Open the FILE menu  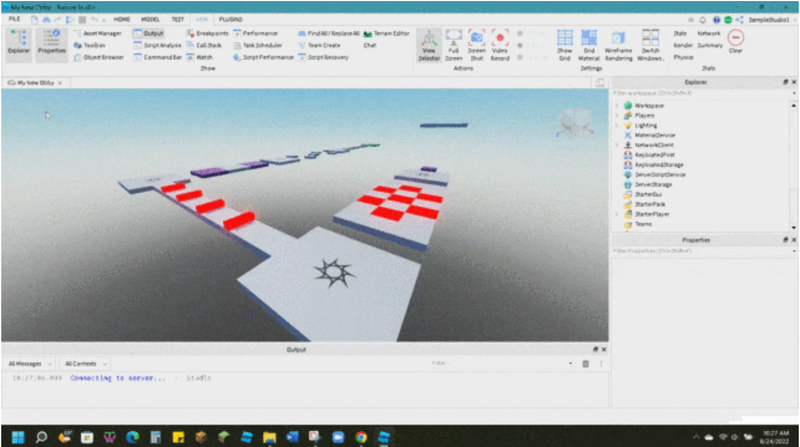(x=14, y=19)
